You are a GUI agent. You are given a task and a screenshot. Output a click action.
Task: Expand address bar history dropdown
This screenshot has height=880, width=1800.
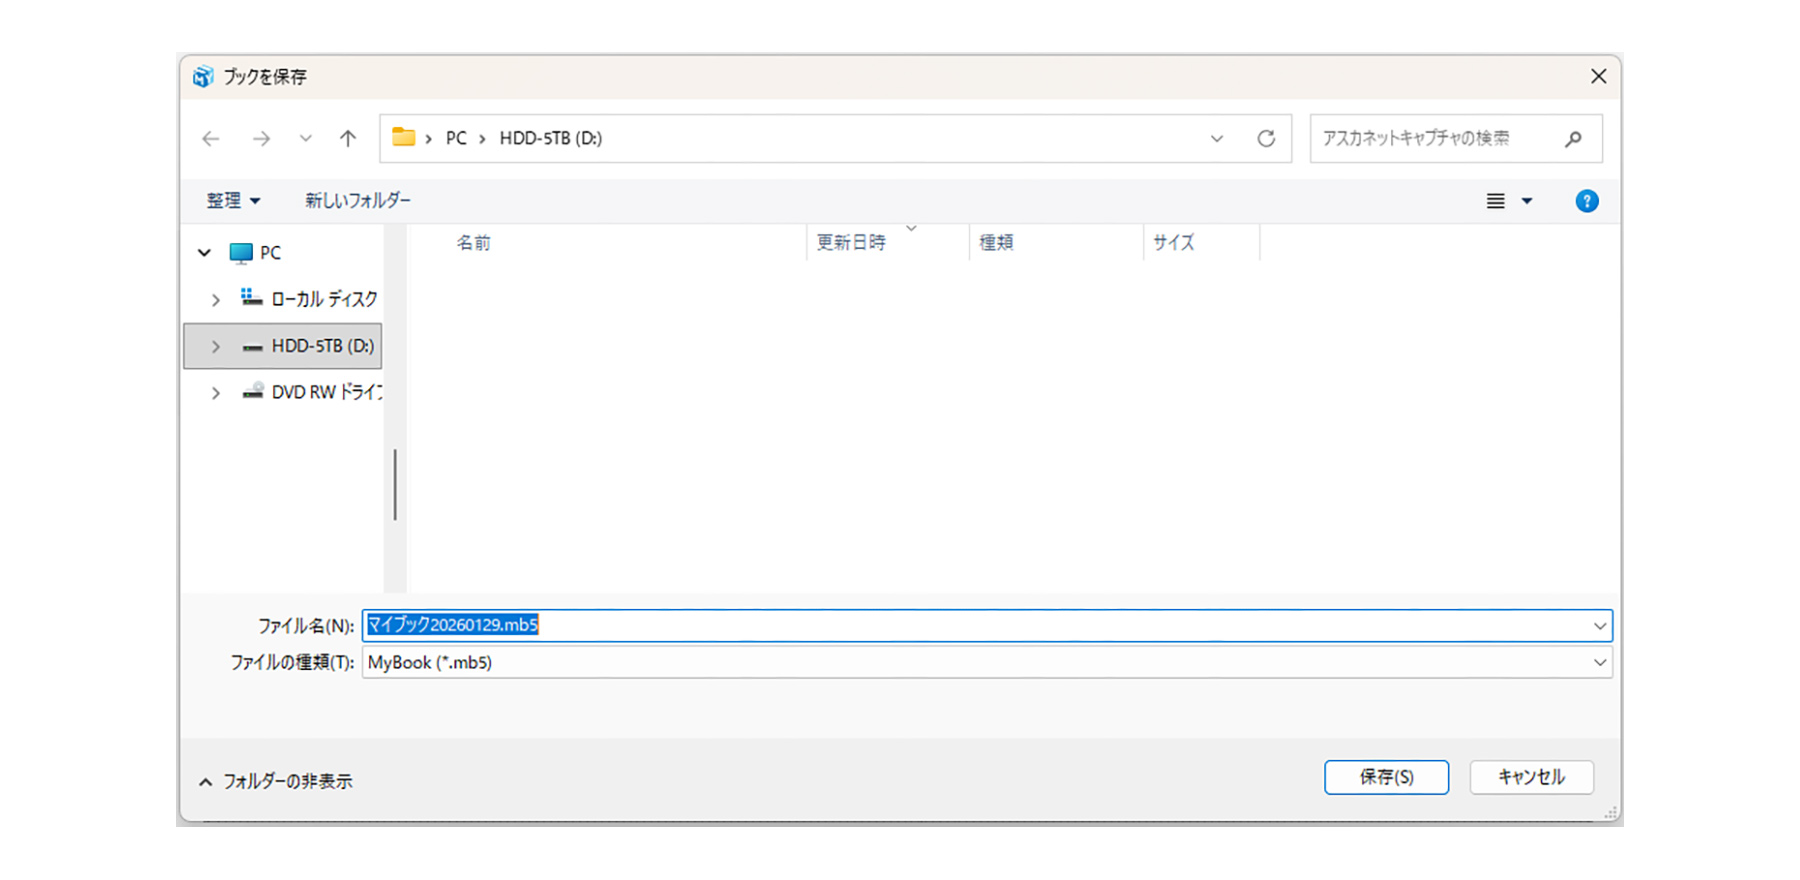1217,139
